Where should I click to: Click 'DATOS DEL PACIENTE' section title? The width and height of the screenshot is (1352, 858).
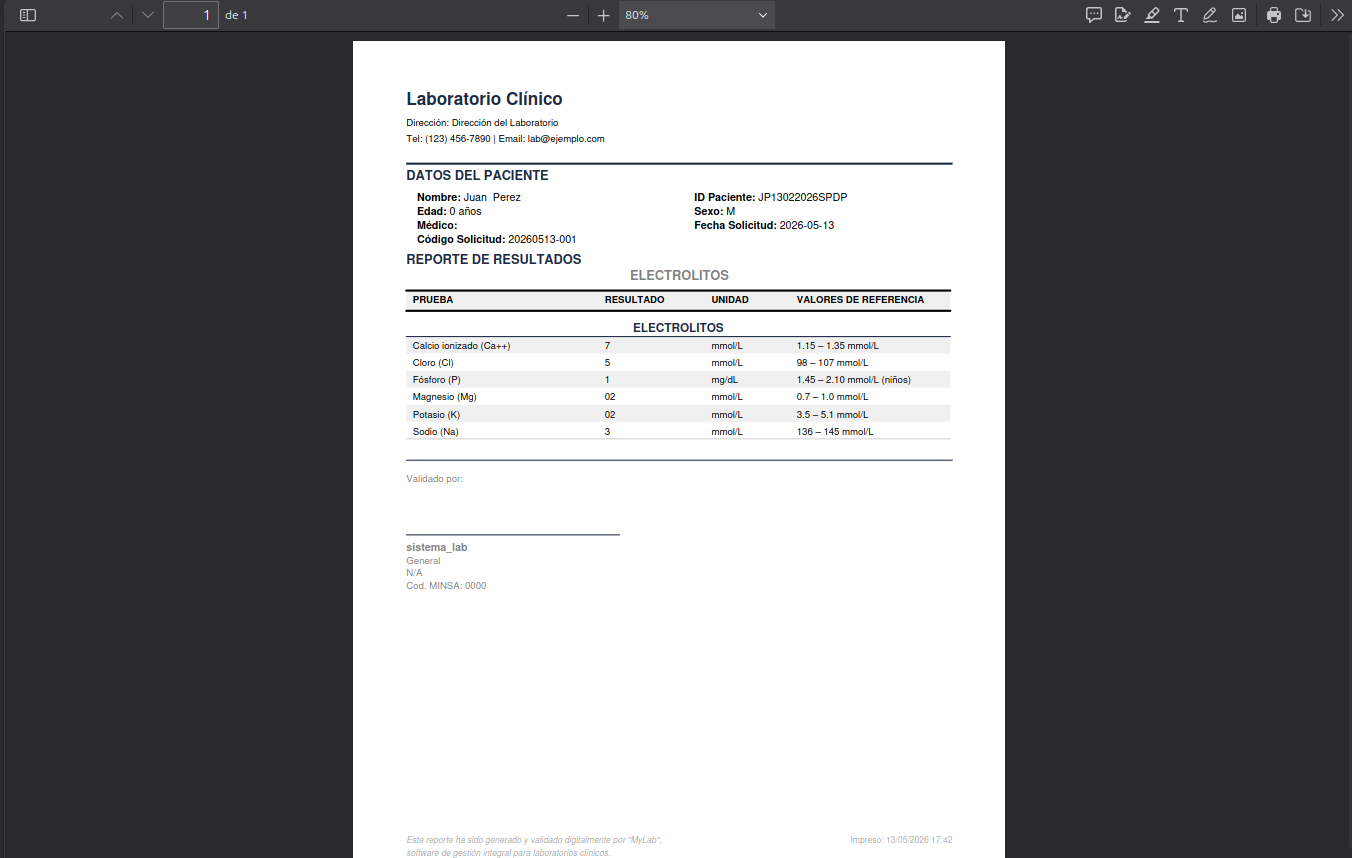pos(477,176)
